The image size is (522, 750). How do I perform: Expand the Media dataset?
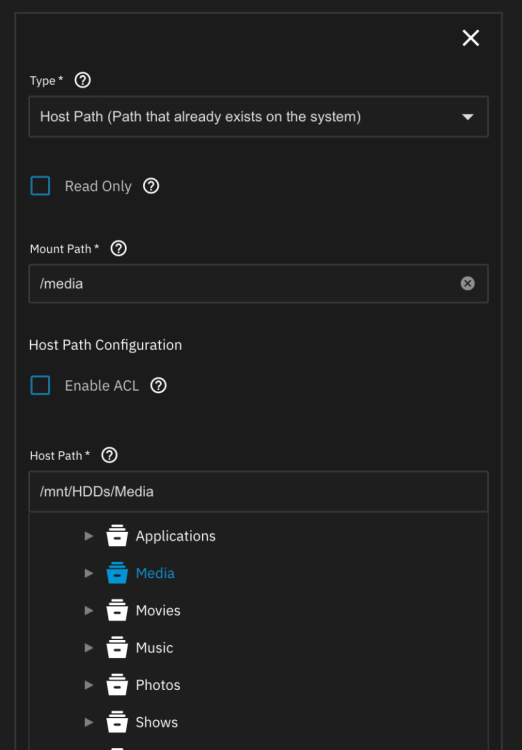point(89,573)
